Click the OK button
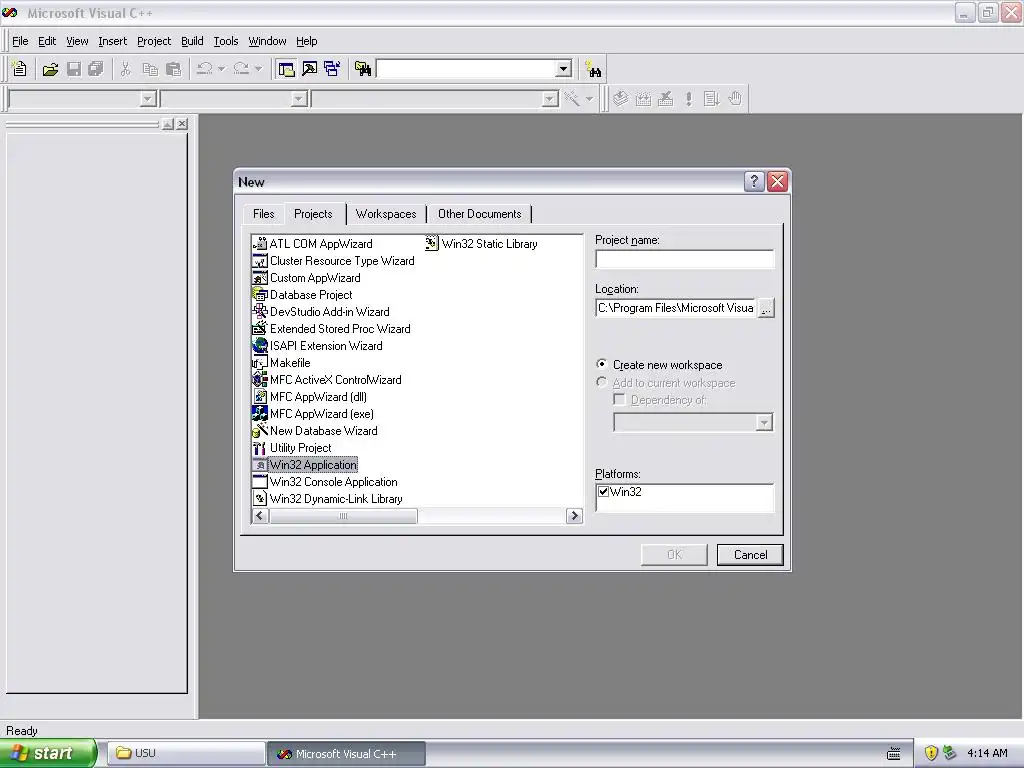Screen dimensions: 1024x768 click(674, 554)
